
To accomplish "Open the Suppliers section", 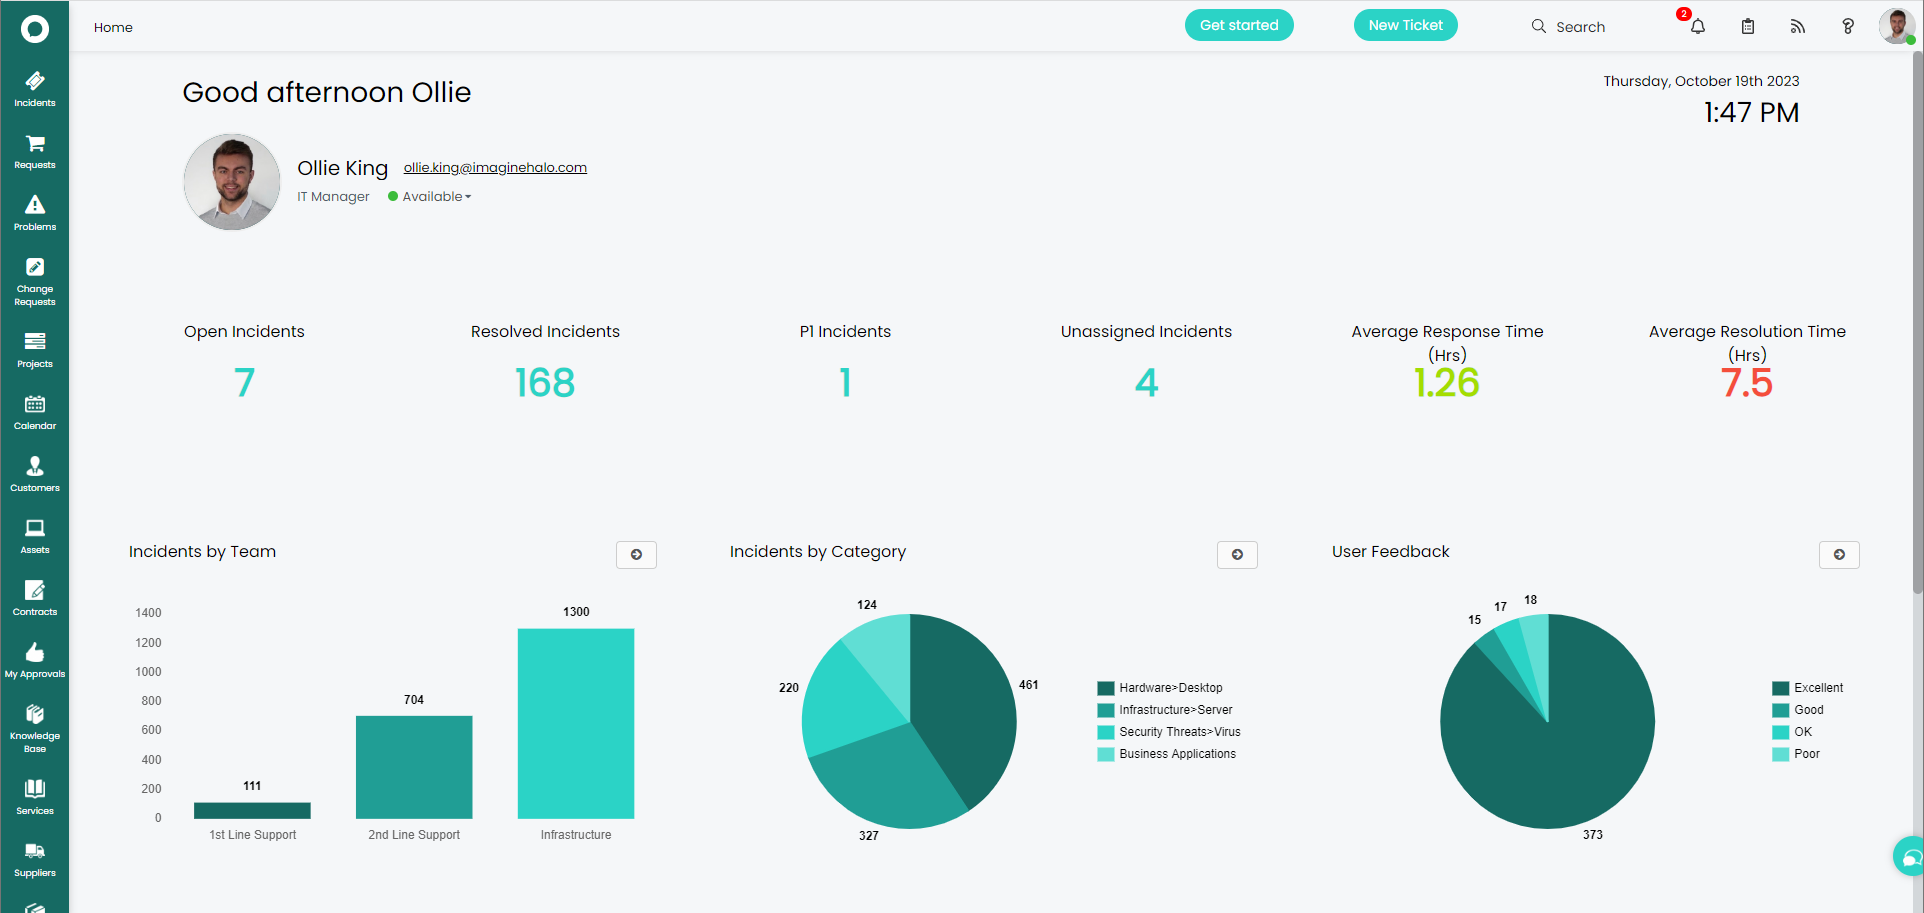I will pyautogui.click(x=35, y=858).
